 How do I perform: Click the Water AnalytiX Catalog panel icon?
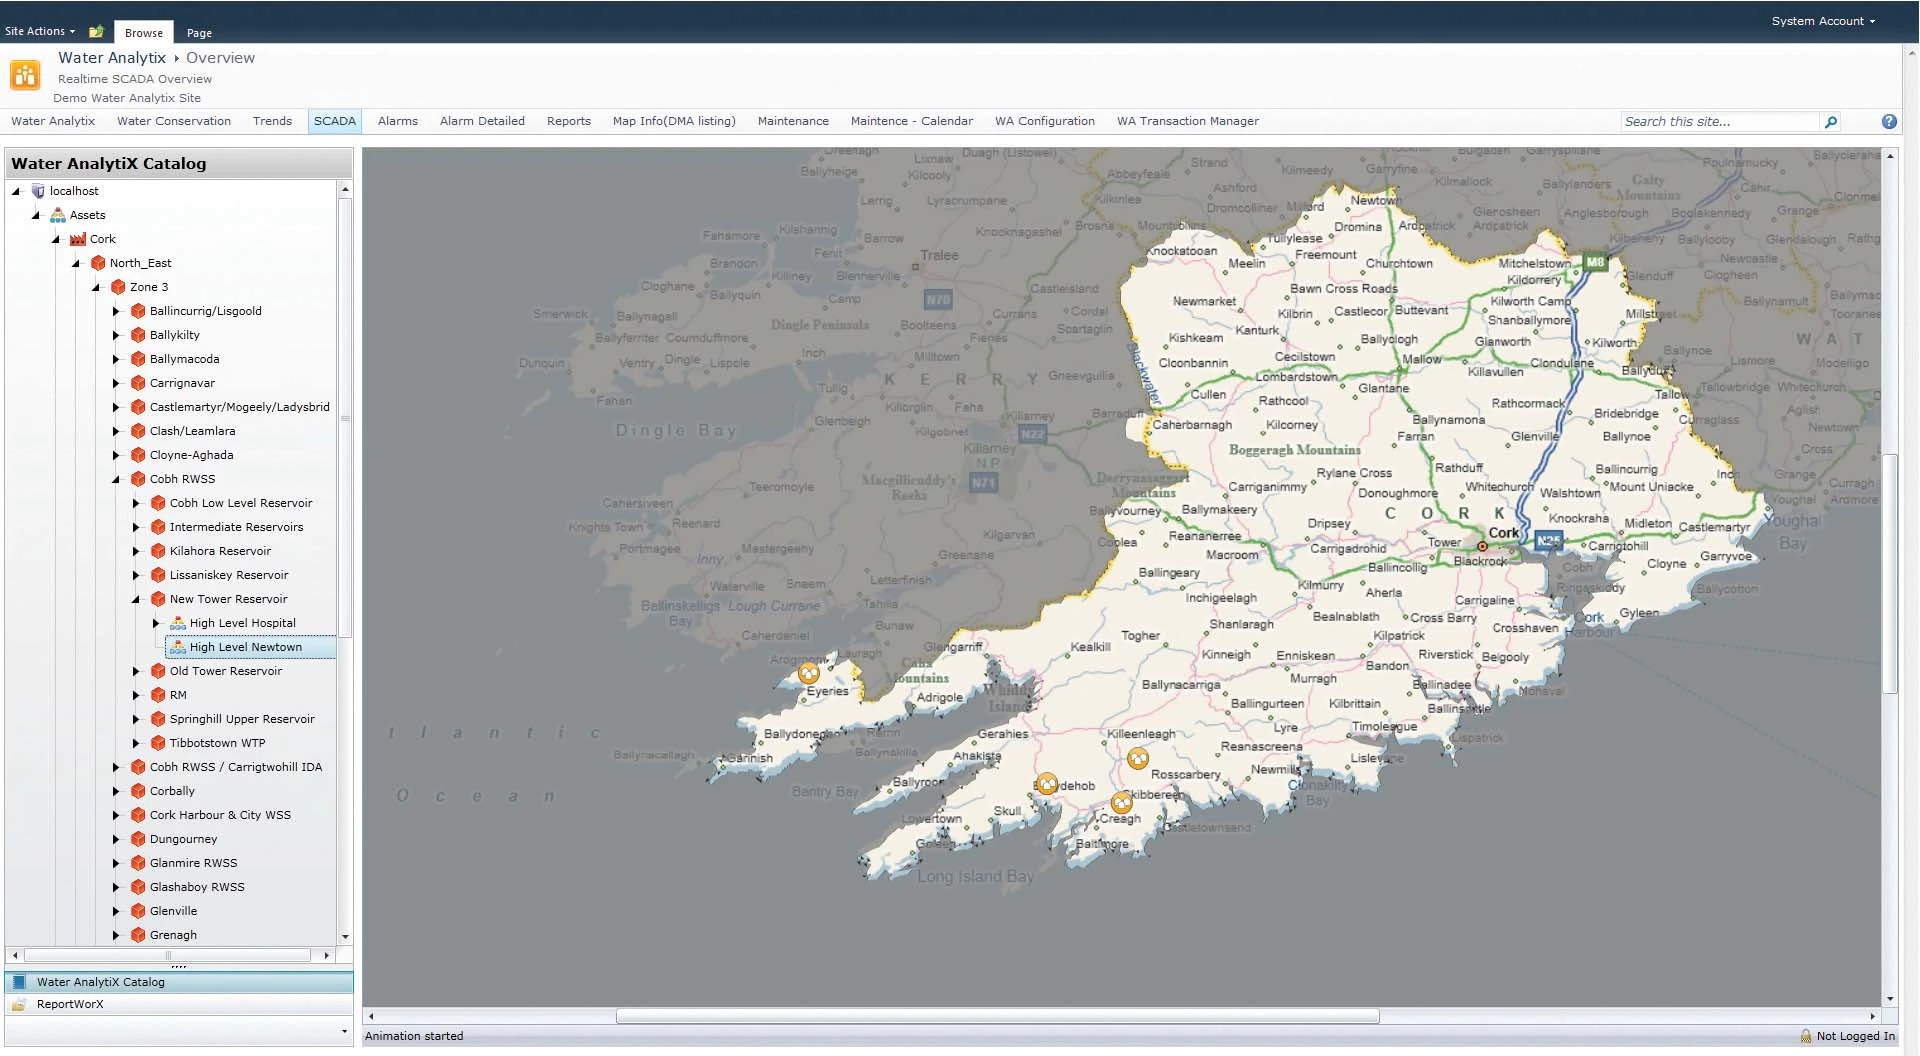21,982
